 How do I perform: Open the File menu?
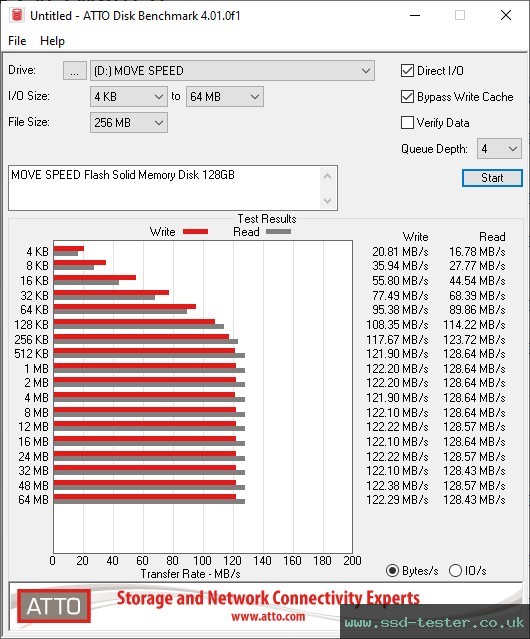(x=17, y=41)
